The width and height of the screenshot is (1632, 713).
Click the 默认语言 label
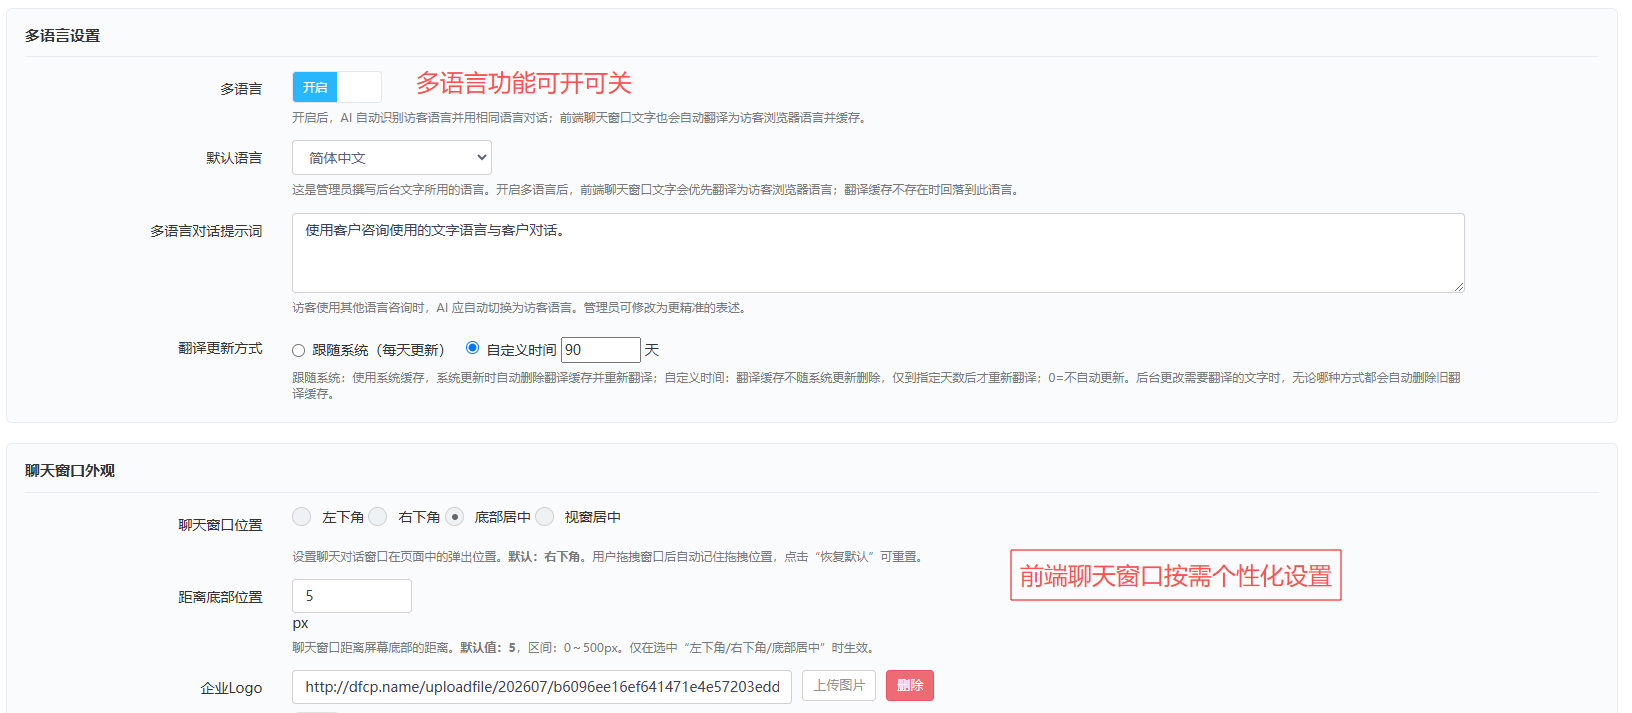pyautogui.click(x=234, y=158)
